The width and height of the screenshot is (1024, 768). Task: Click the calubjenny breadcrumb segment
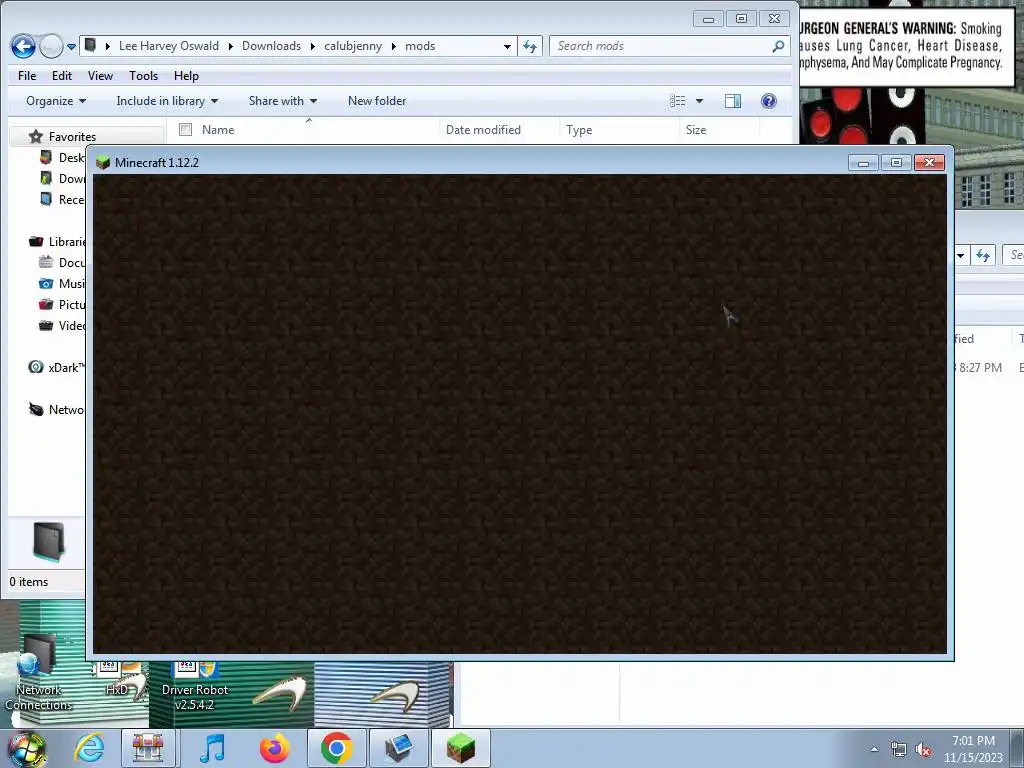353,46
